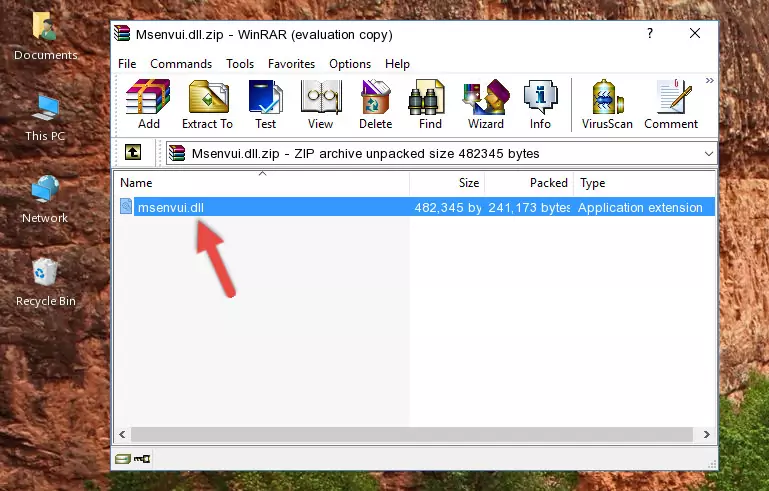Screen dimensions: 769x491
Task: Open the Help menu
Action: click(x=397, y=64)
